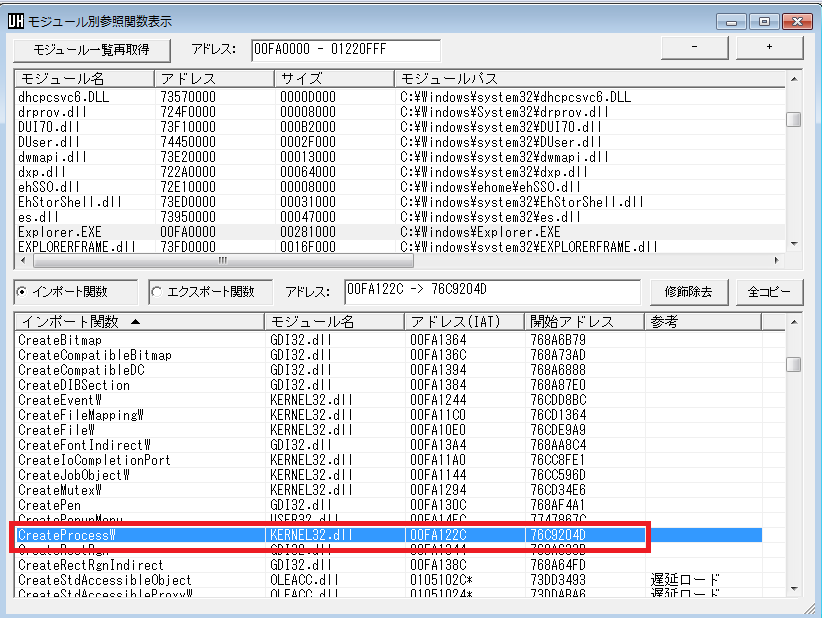The image size is (822, 618).
Task: Close the モジュール別参照関数表示 window
Action: (x=797, y=21)
